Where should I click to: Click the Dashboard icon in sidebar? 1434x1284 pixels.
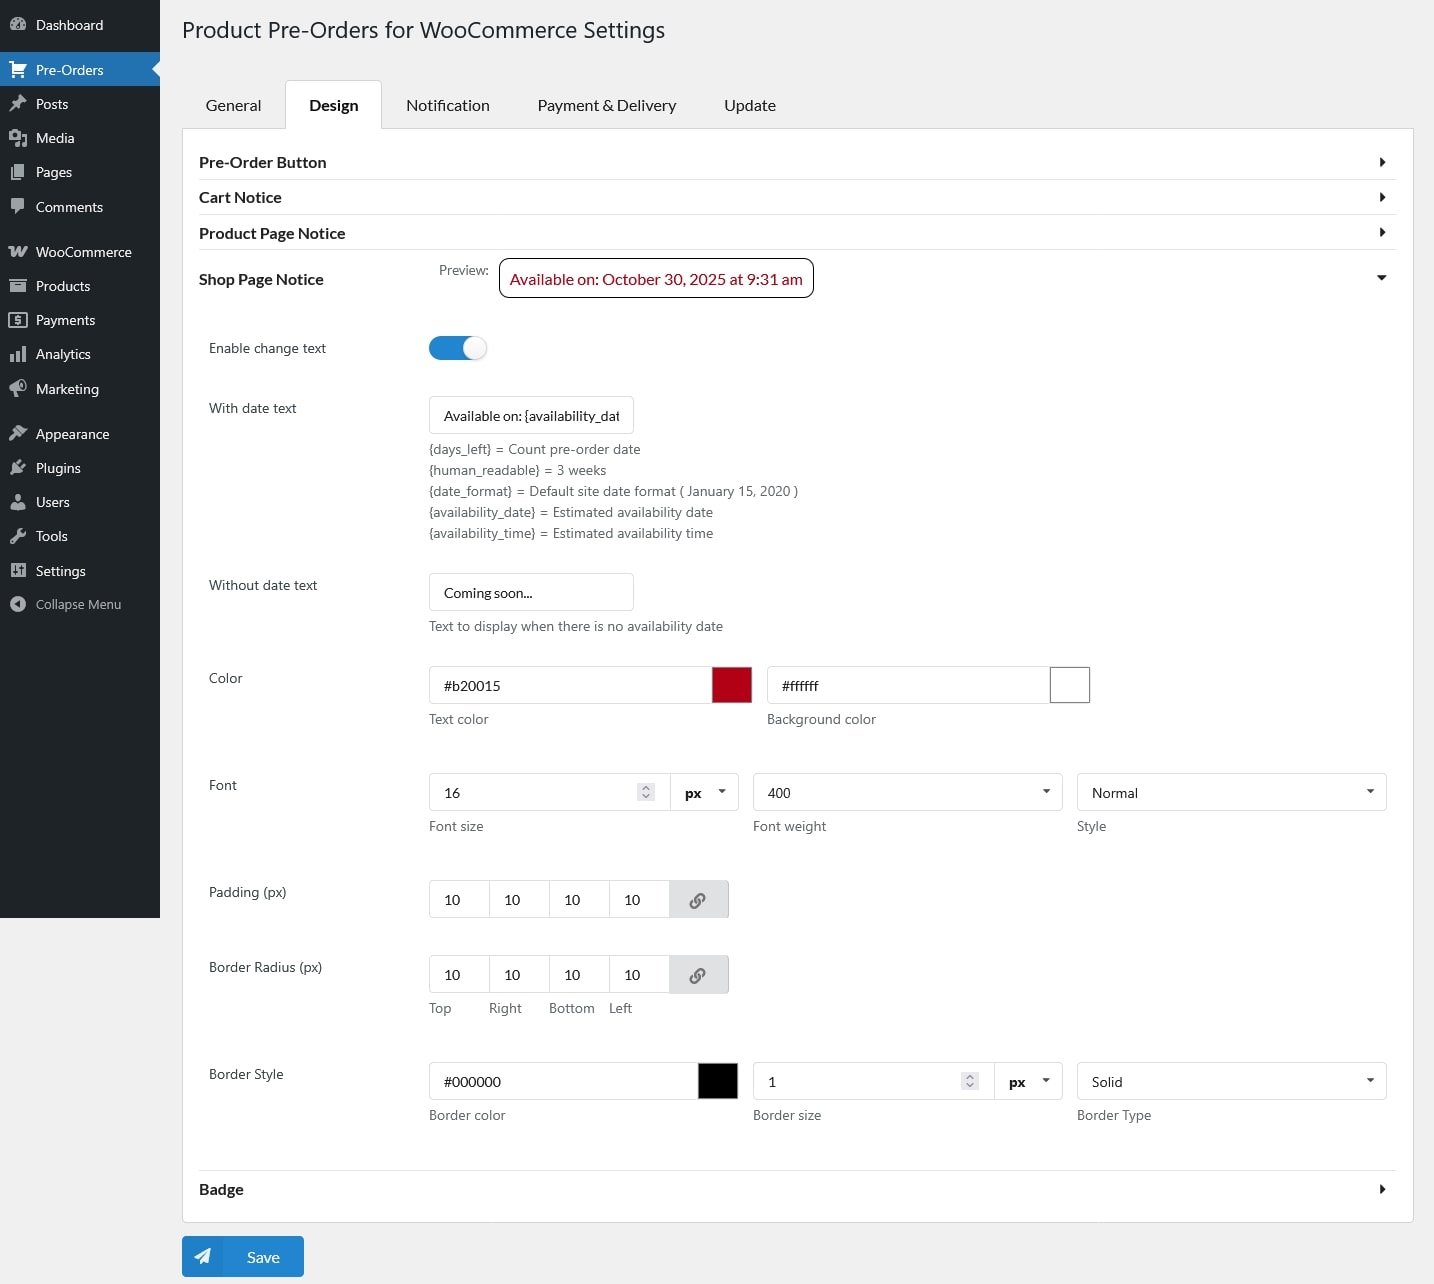coord(18,25)
